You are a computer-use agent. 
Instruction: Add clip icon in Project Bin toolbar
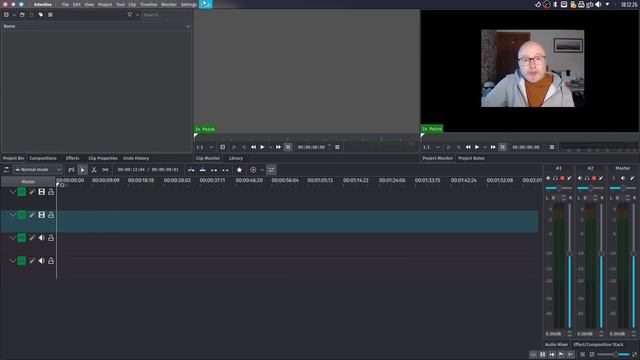click(x=6, y=15)
